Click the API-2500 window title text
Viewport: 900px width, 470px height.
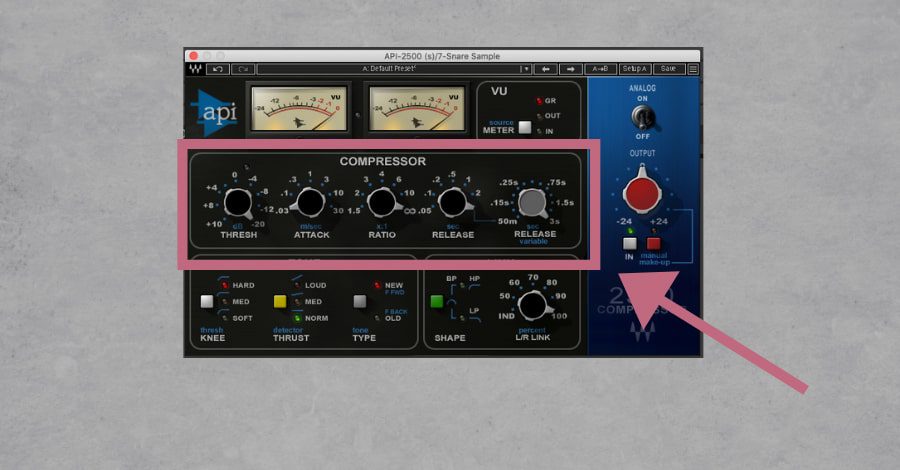(x=442, y=56)
